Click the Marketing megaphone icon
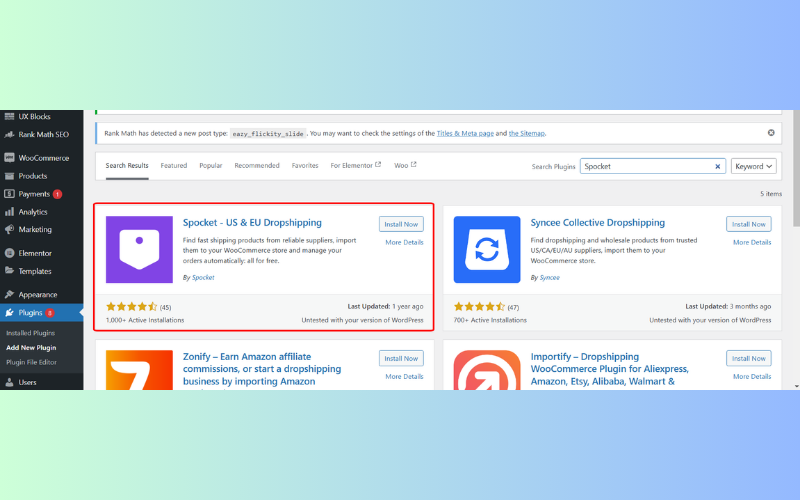The width and height of the screenshot is (800, 500). [x=9, y=230]
